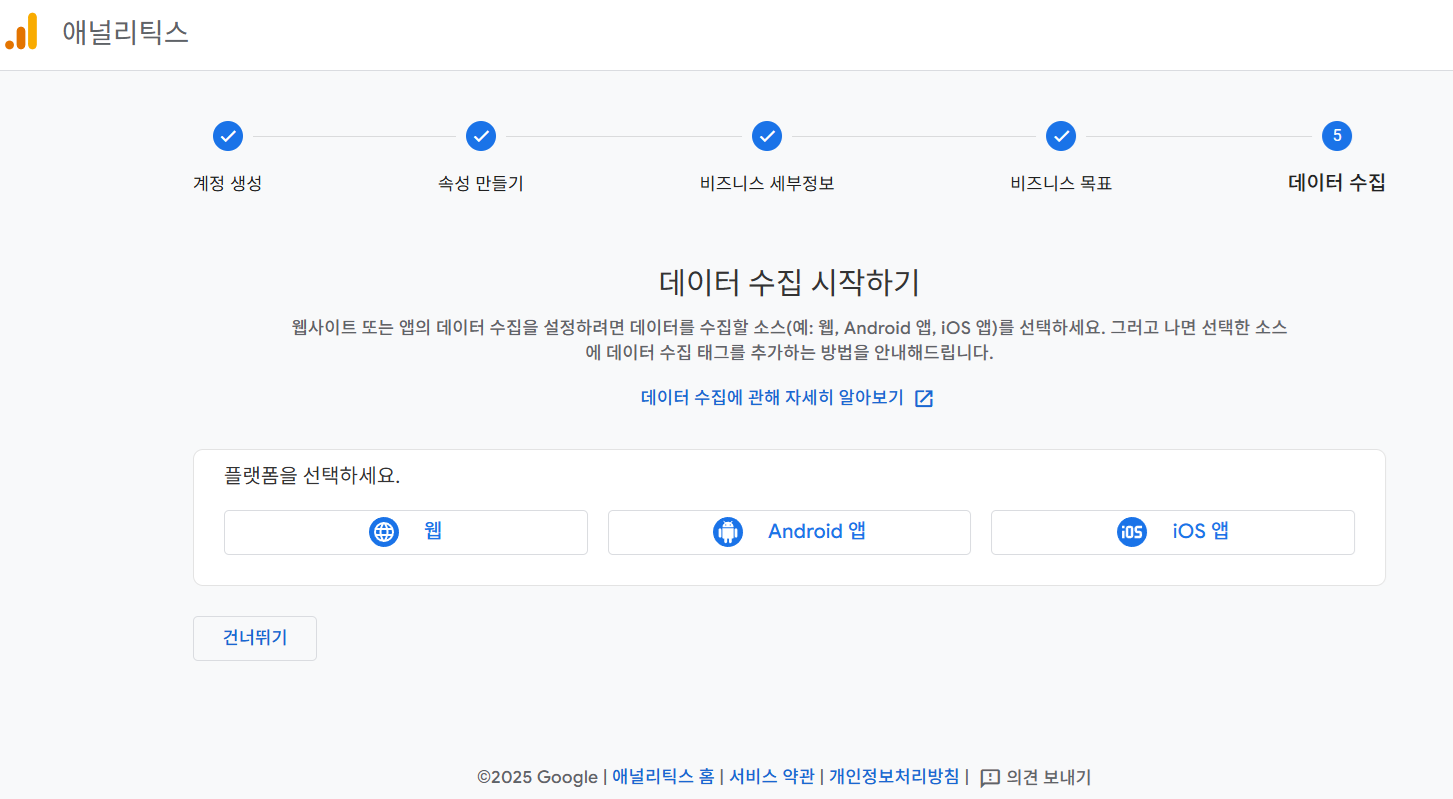
Task: Select the iOS 앱 platform card
Action: 1172,532
